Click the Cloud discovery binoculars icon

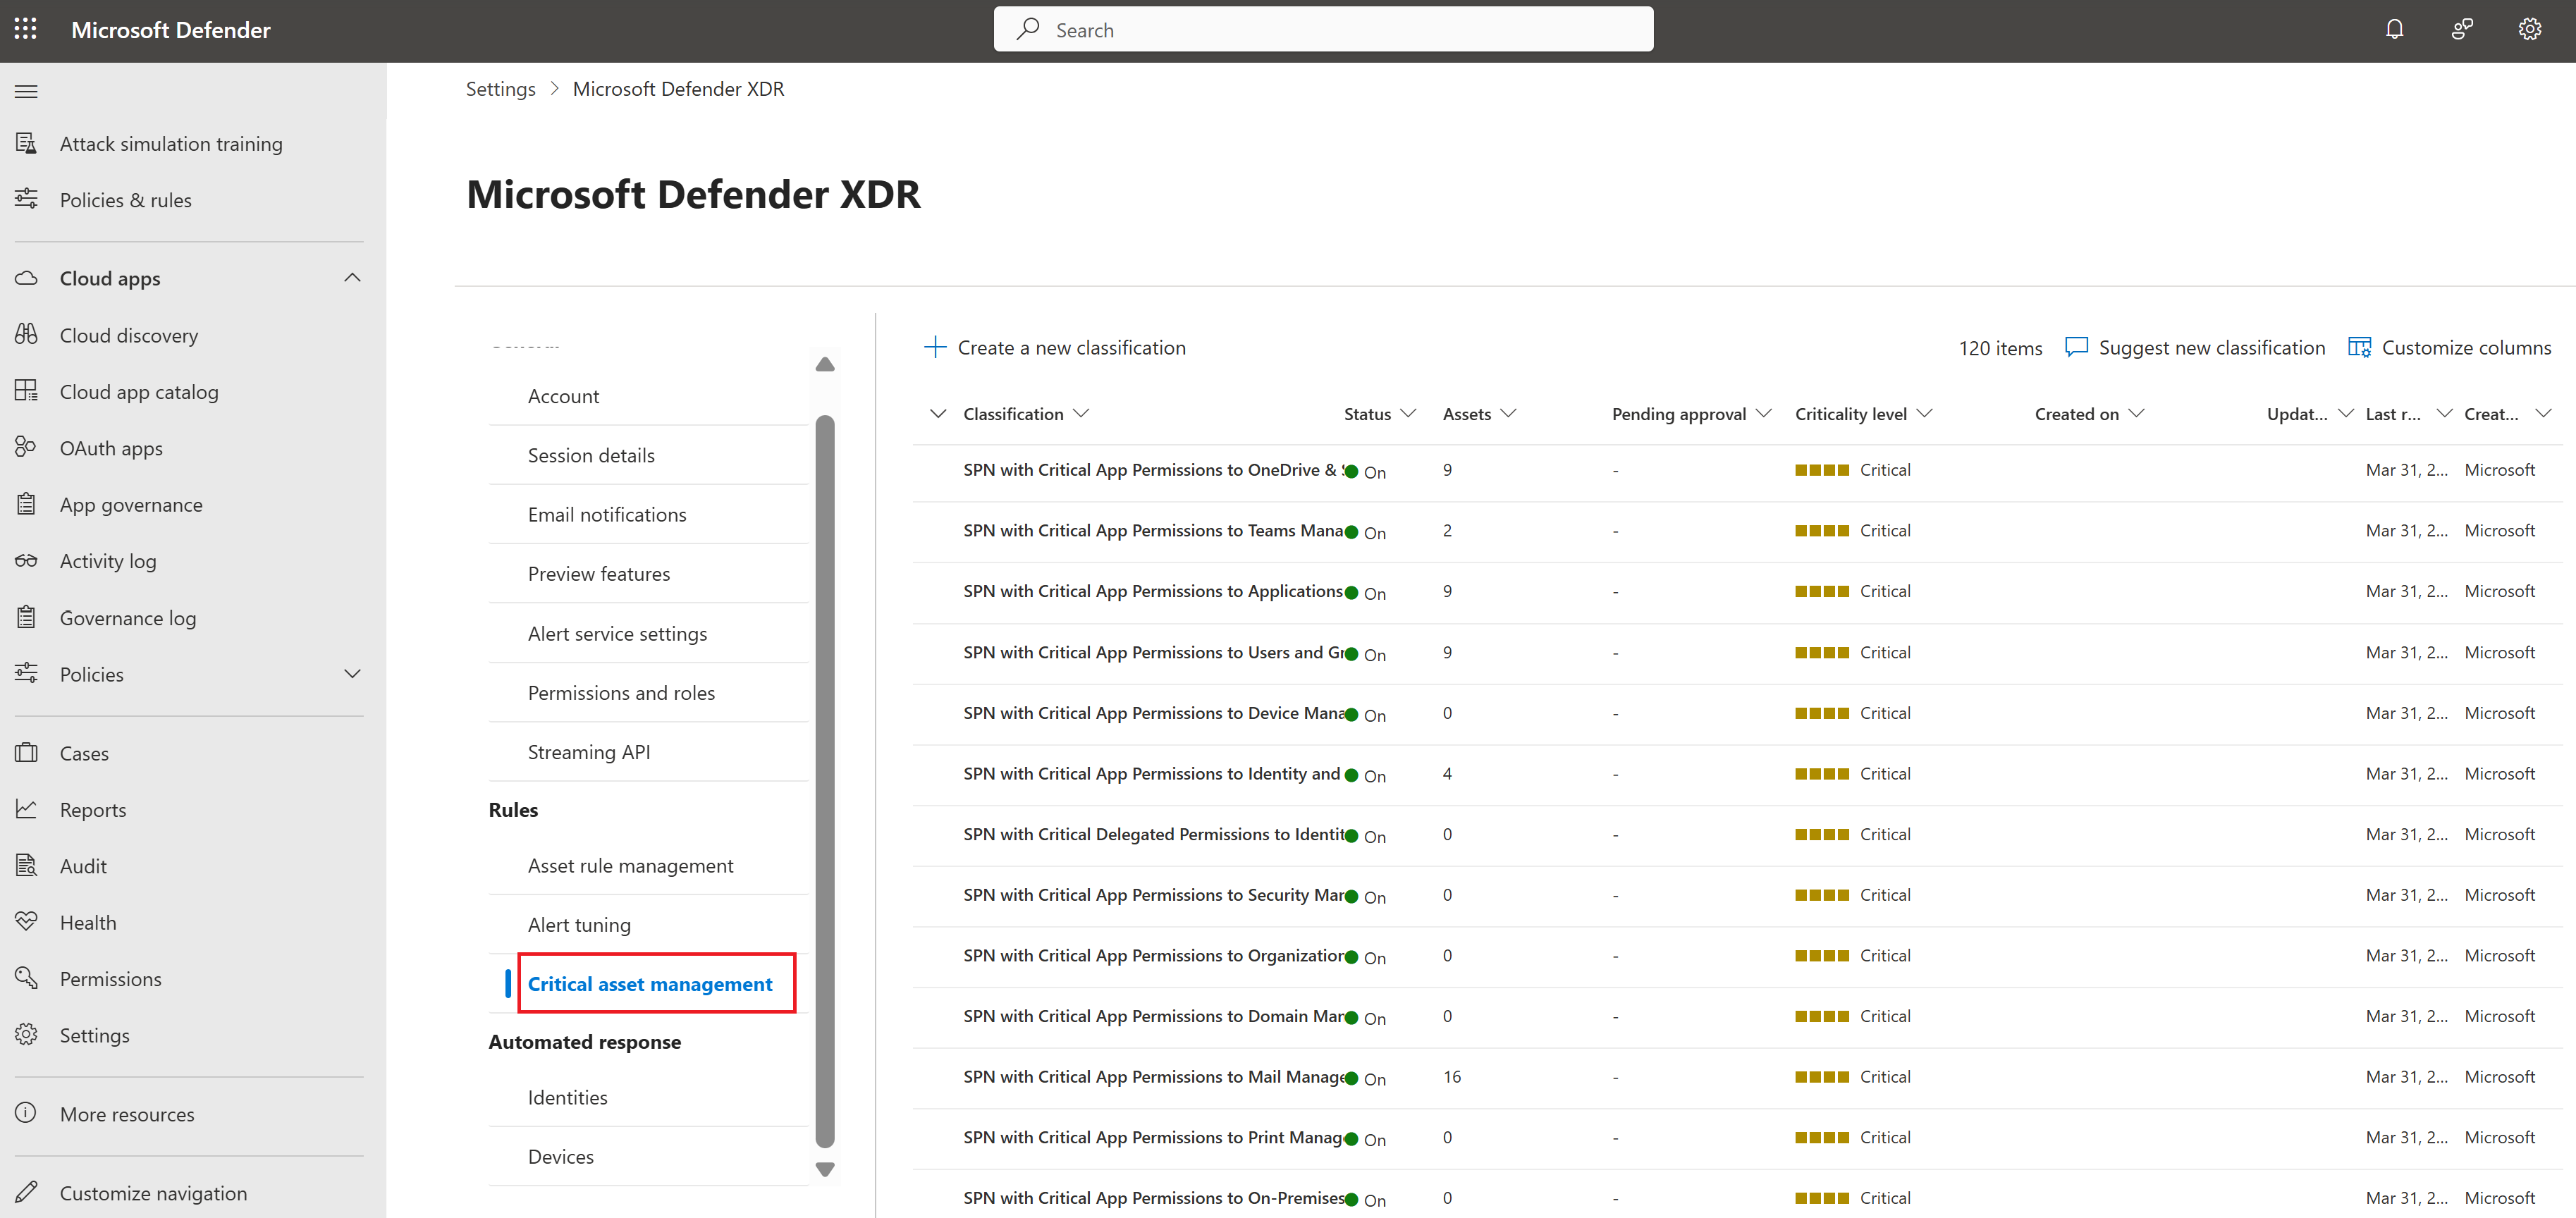(27, 334)
